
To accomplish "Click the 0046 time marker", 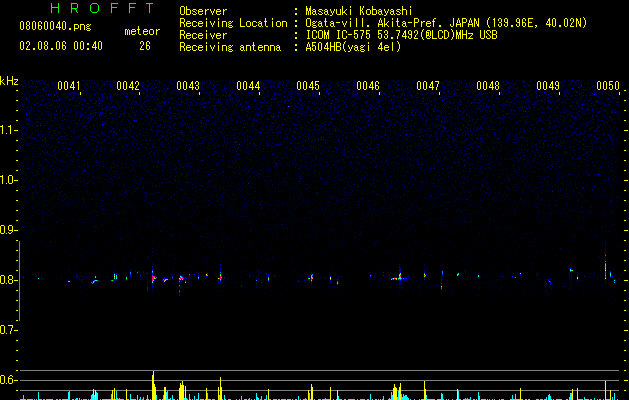I will 368,86.
